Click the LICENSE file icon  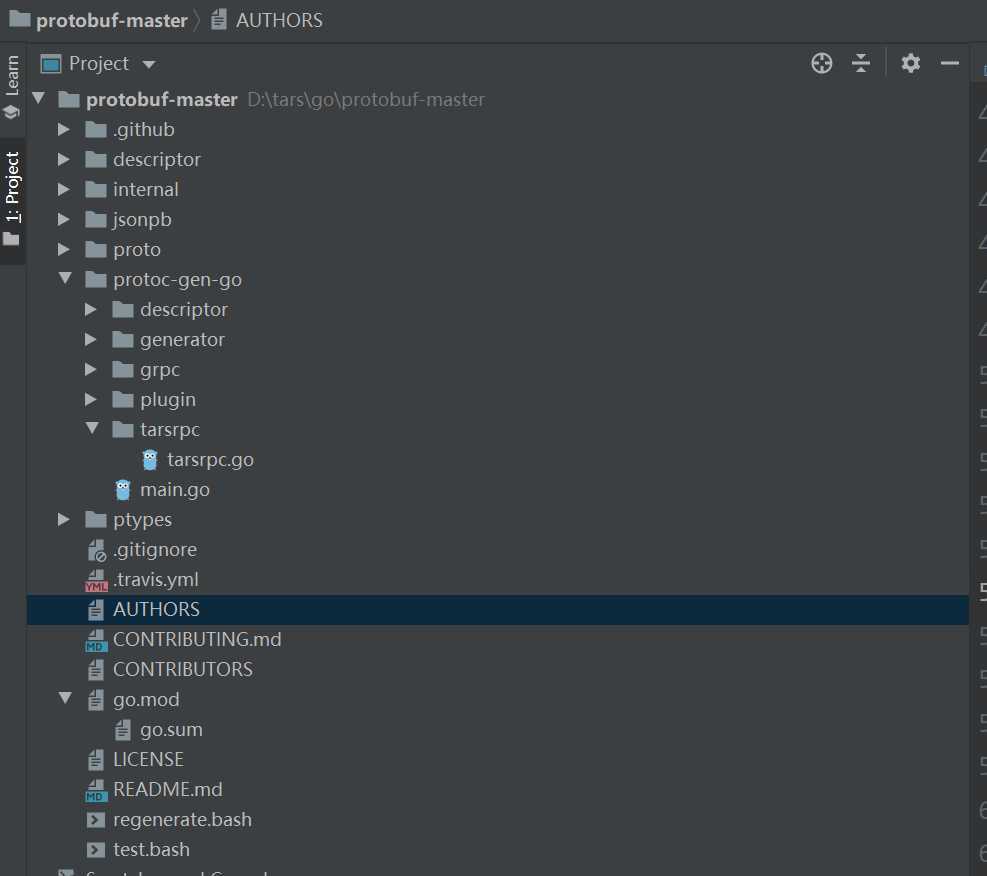pyautogui.click(x=96, y=760)
